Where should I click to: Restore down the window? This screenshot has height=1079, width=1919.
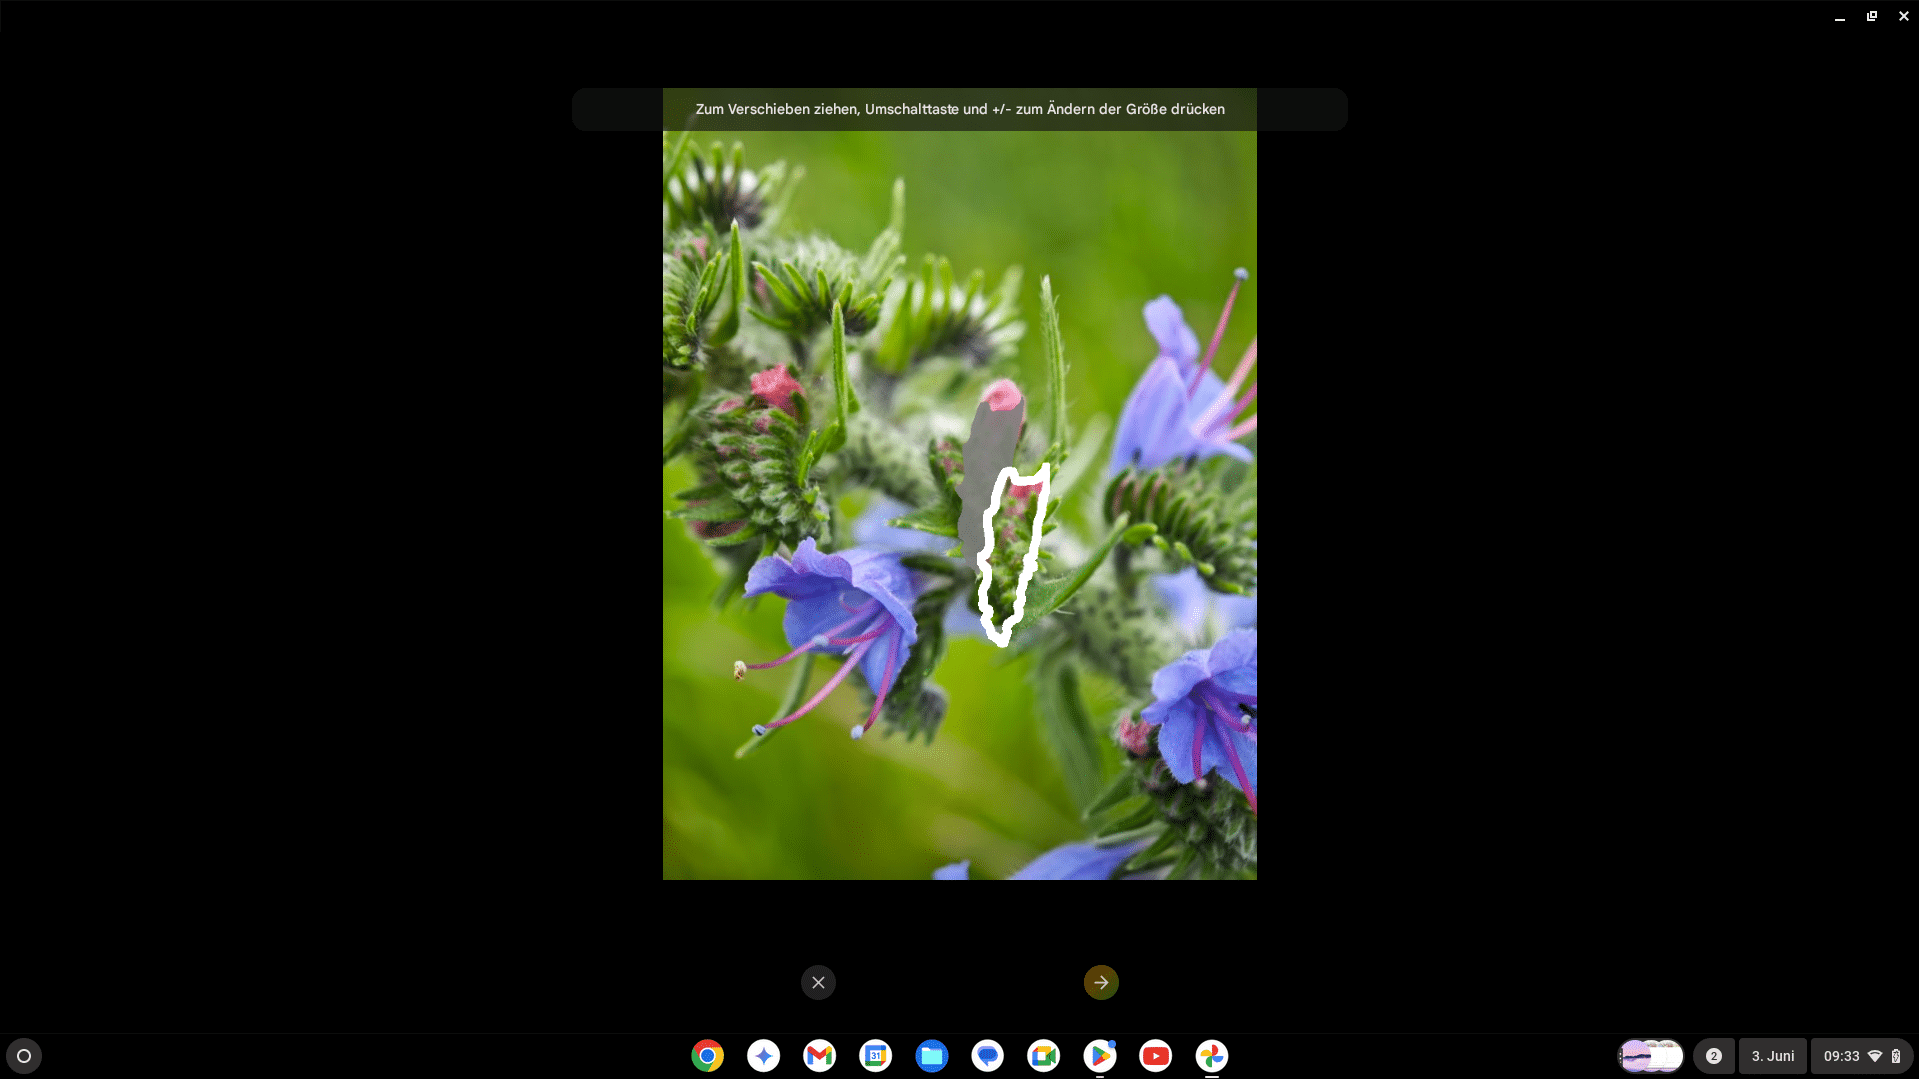[x=1871, y=16]
